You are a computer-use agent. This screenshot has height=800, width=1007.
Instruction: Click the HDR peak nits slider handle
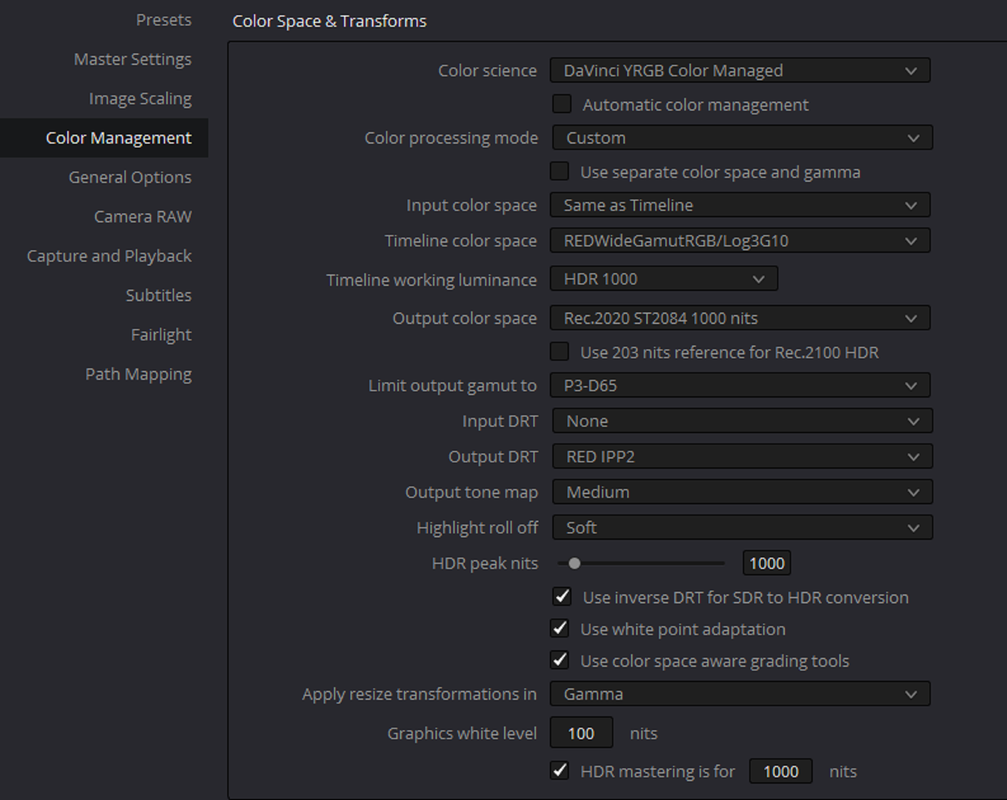click(x=575, y=563)
